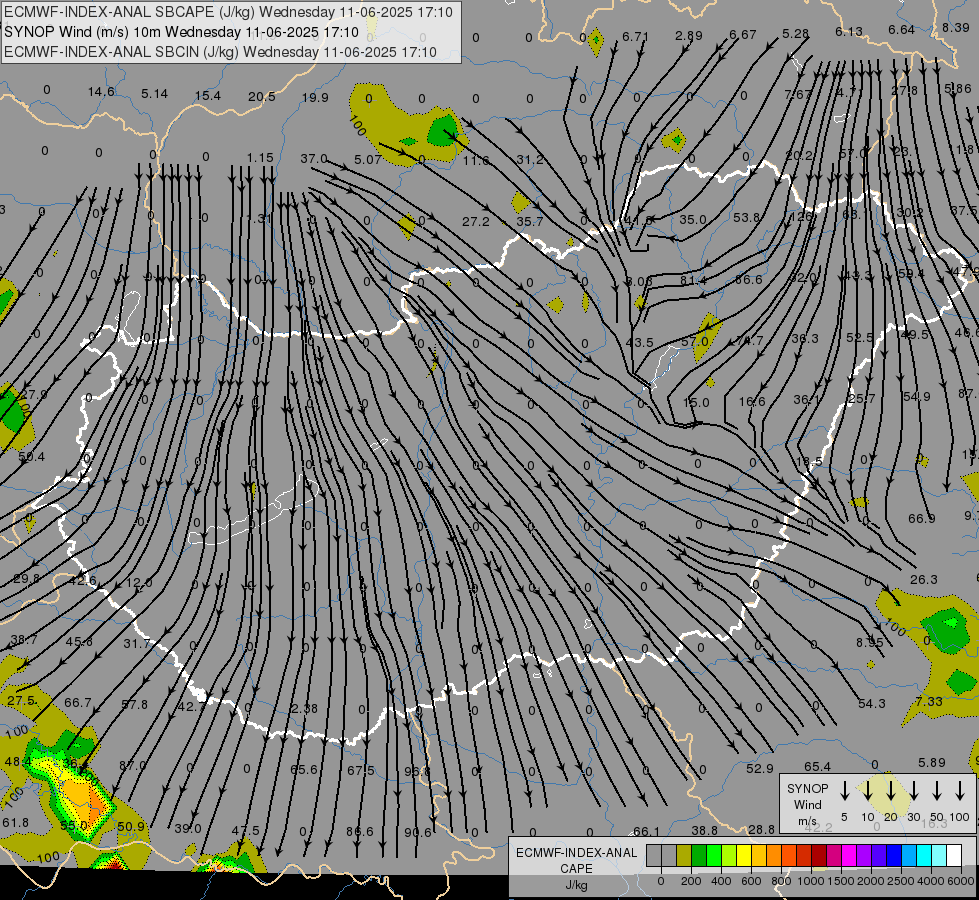Viewport: 979px width, 900px height.
Task: Click the 6.71 value near the top
Action: pos(636,36)
